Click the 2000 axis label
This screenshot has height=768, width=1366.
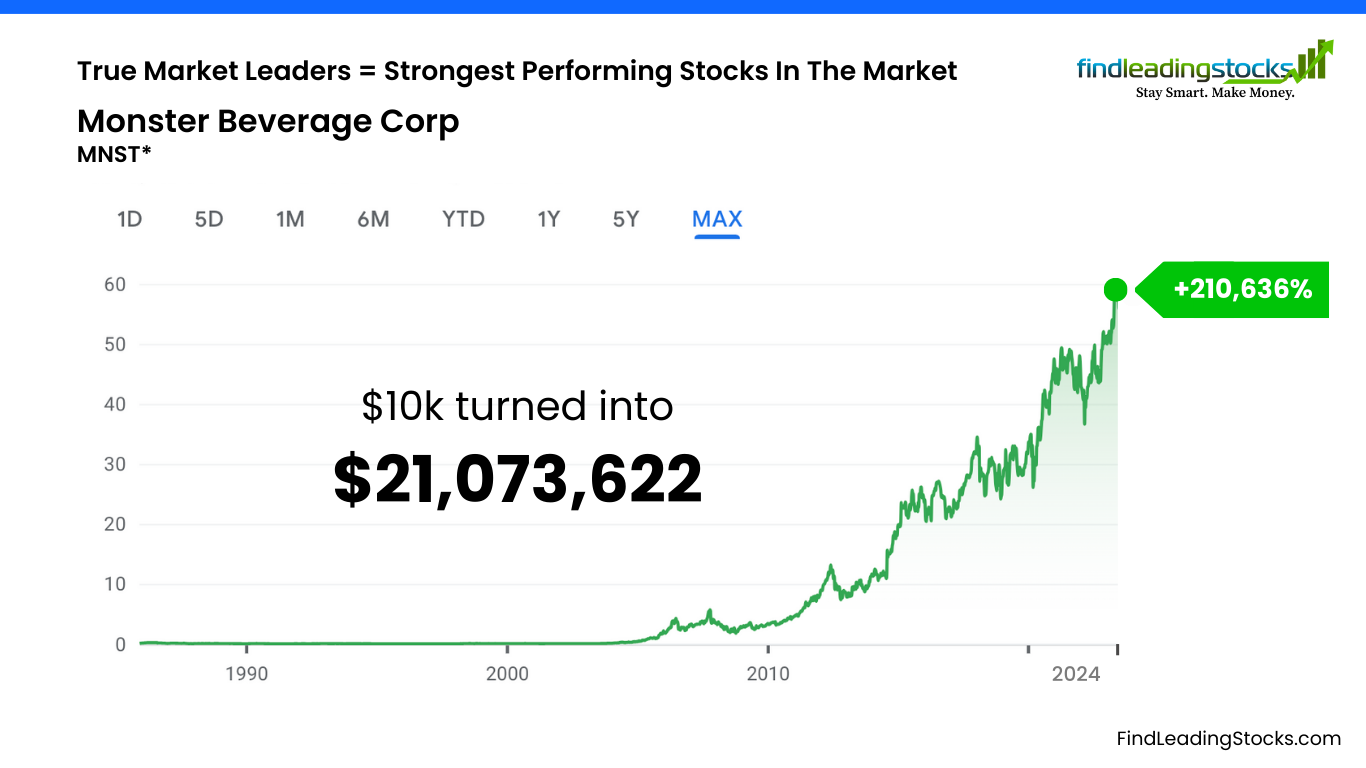[x=507, y=674]
